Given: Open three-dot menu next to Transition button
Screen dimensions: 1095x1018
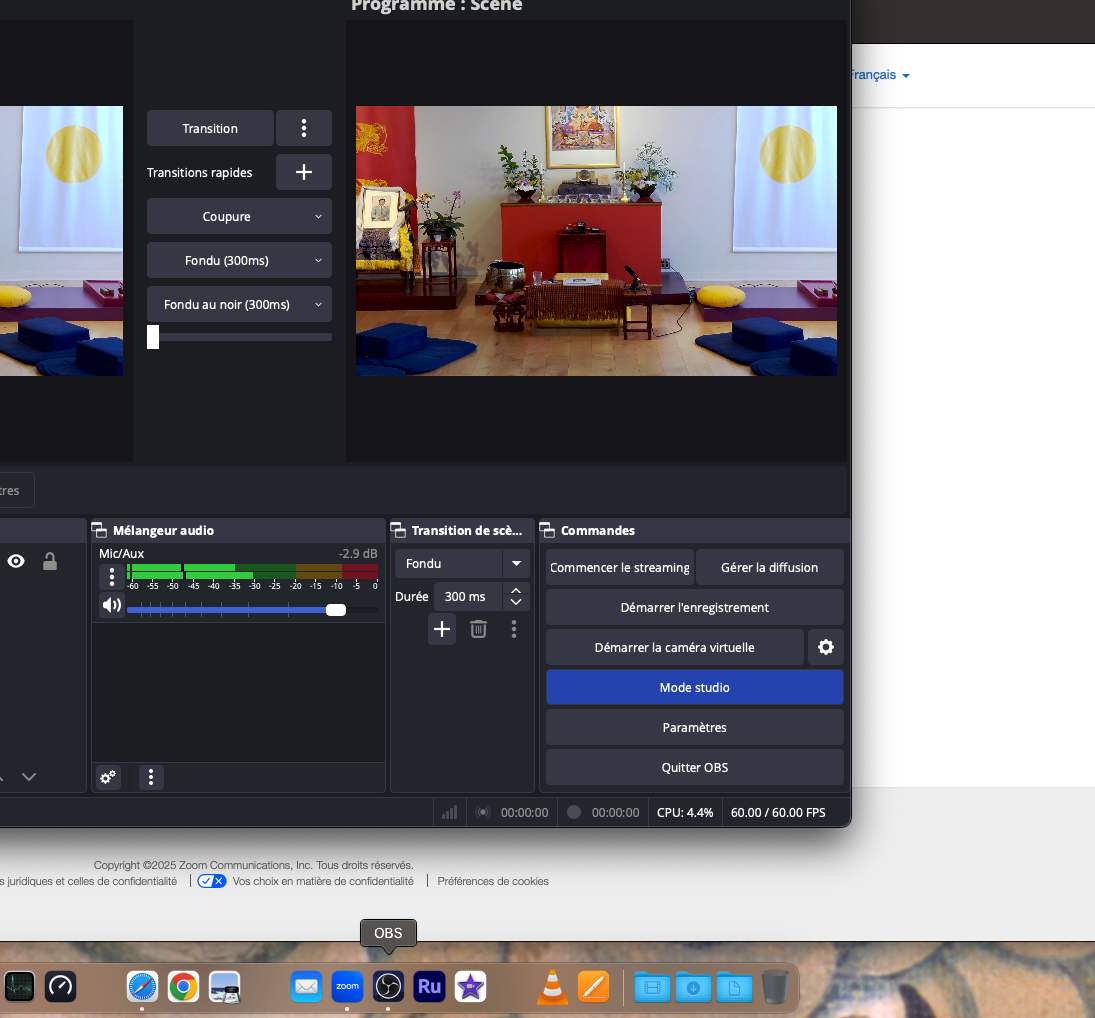Looking at the screenshot, I should [304, 128].
